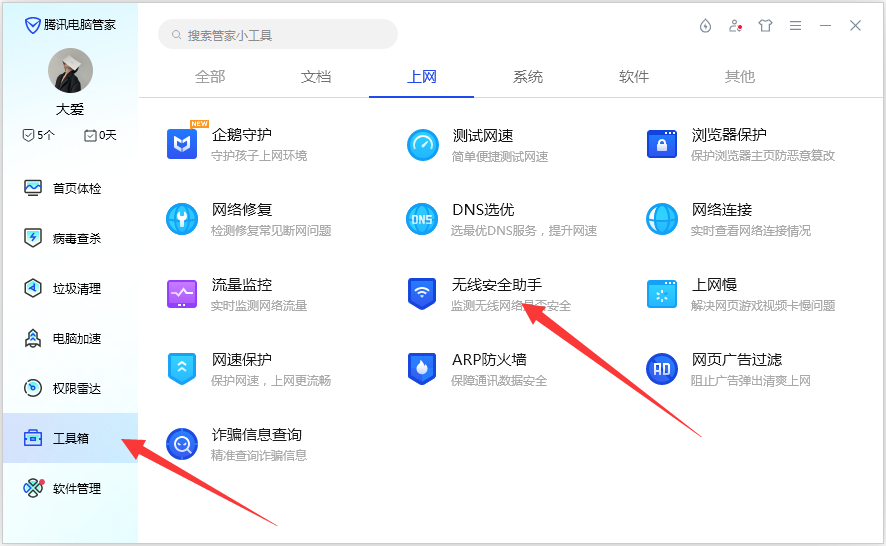This screenshot has width=886, height=546.
Task: Click the 守护孩子上网环境 description
Action: pyautogui.click(x=259, y=155)
